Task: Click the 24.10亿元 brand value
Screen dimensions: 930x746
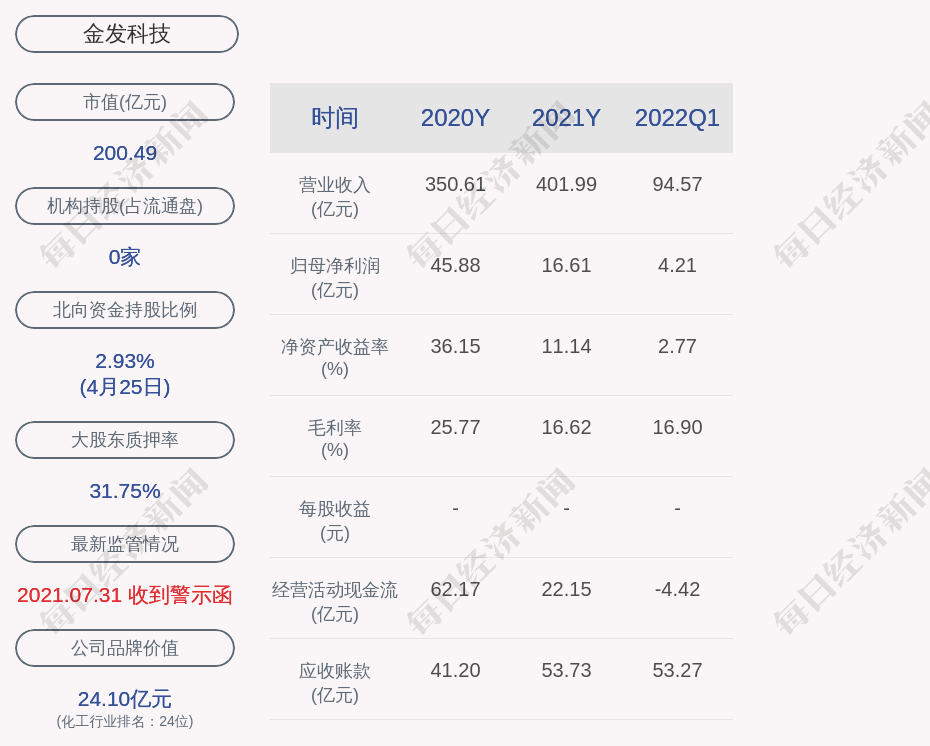Action: 125,699
